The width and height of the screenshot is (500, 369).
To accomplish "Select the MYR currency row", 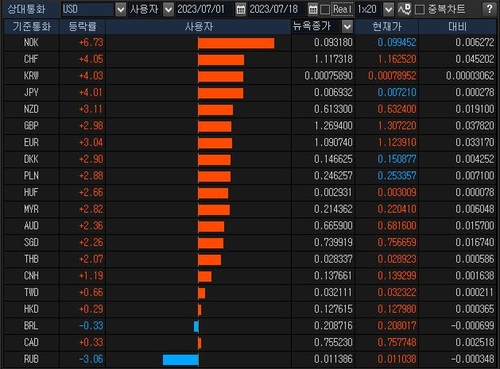I will click(250, 209).
